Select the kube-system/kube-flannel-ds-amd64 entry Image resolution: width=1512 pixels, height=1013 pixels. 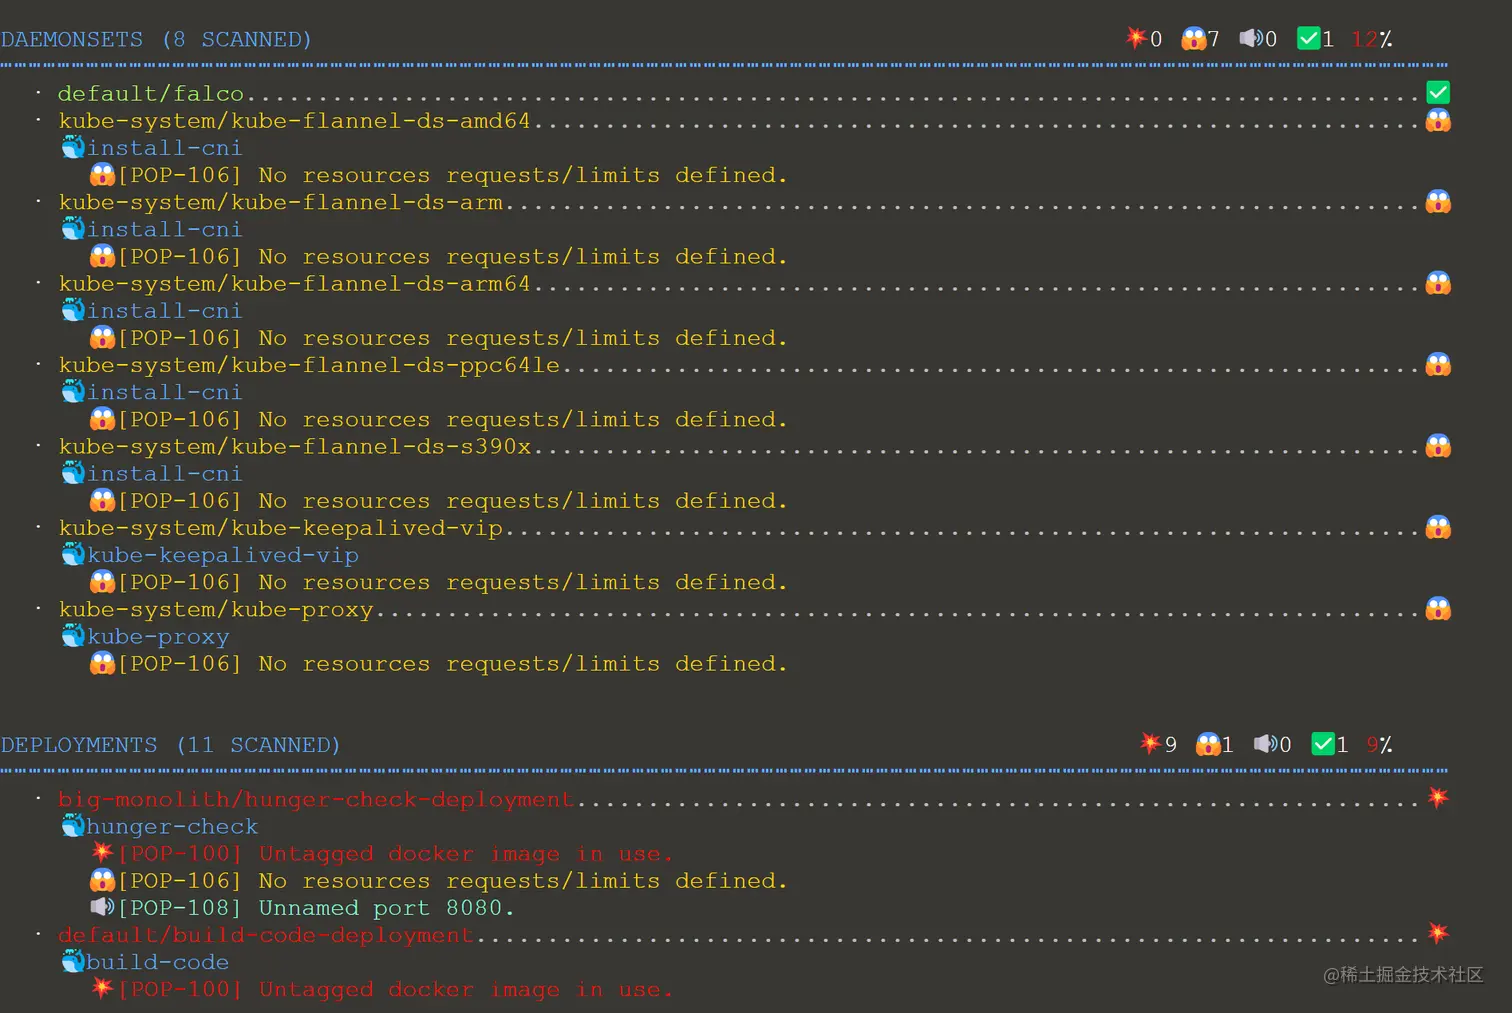pos(294,121)
